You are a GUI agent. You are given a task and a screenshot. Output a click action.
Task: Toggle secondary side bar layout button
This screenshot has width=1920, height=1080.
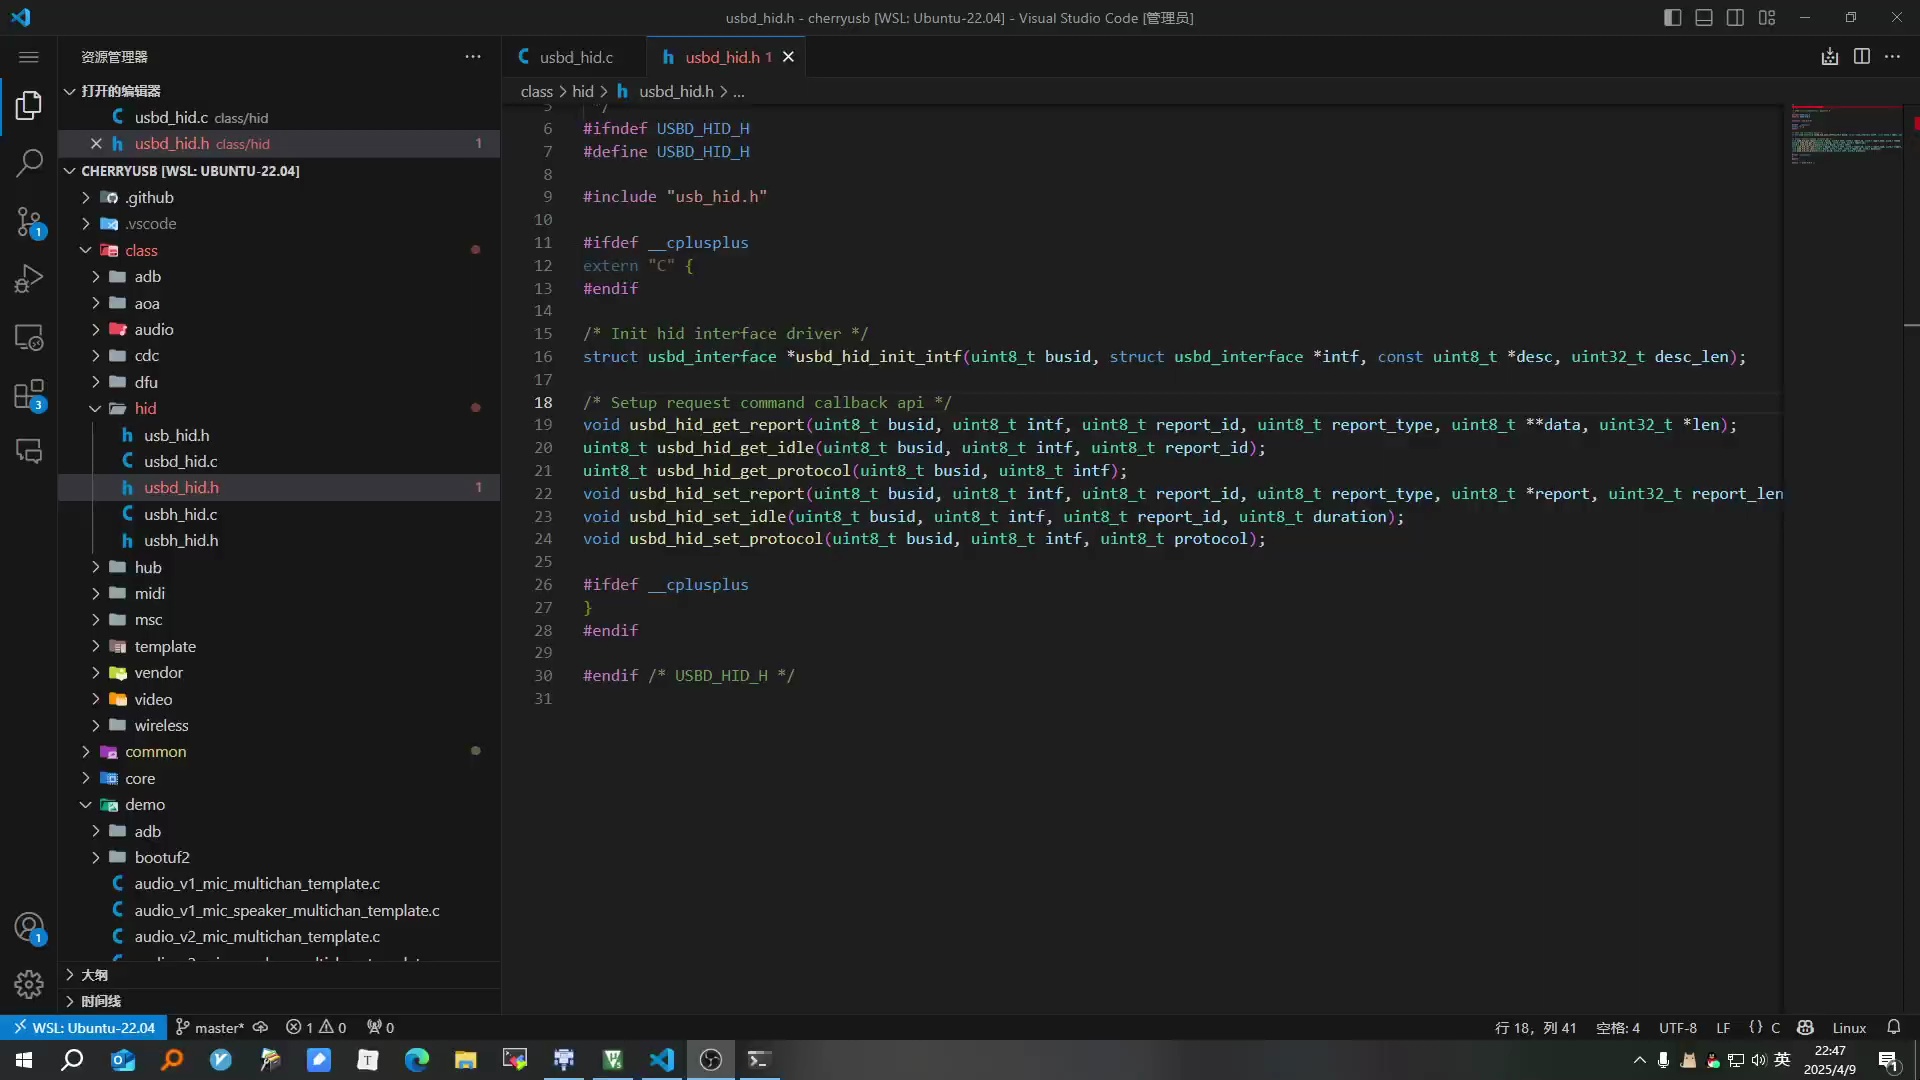(x=1735, y=18)
